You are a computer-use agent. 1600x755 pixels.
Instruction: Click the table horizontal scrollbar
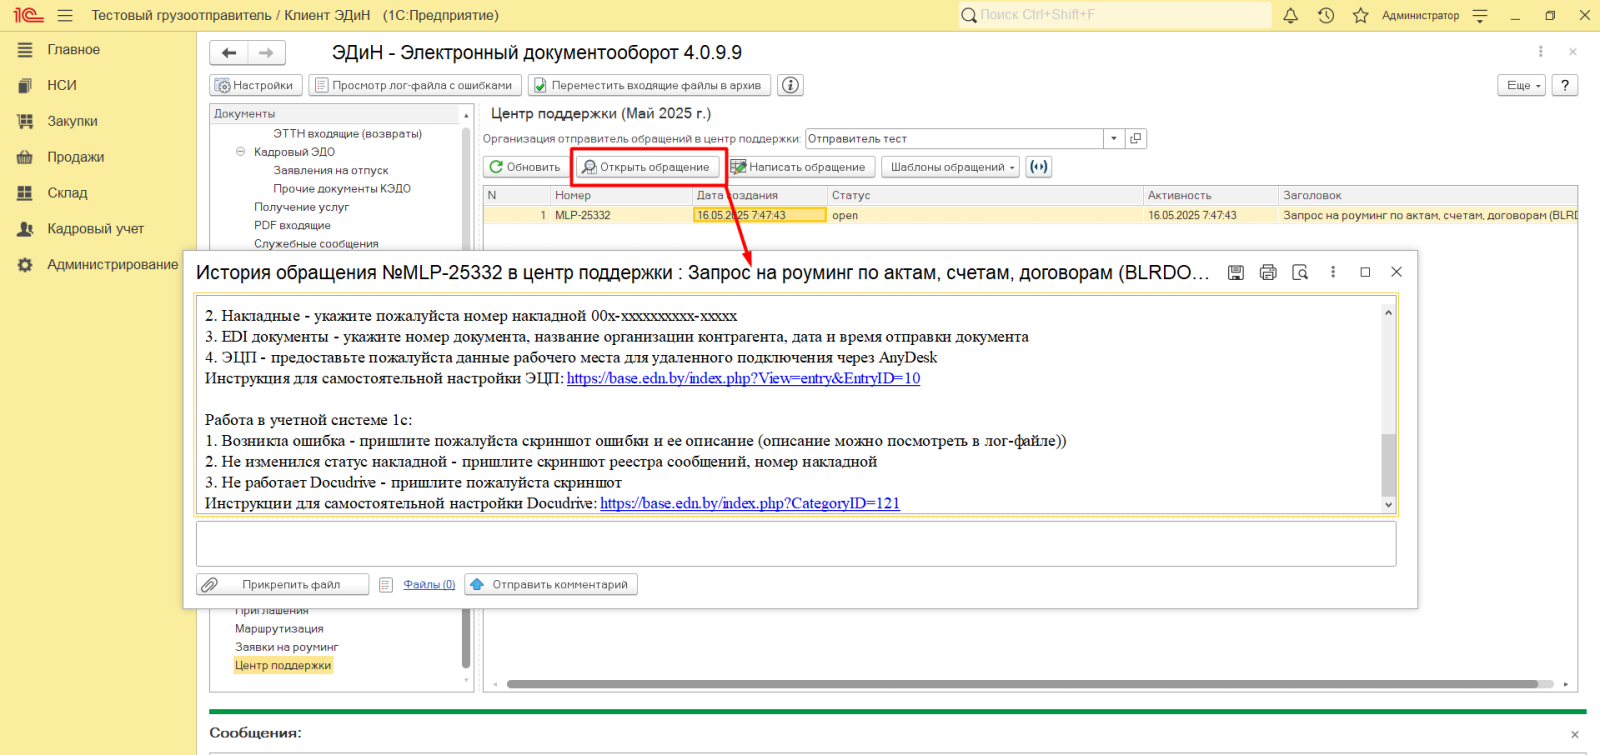click(x=1022, y=685)
